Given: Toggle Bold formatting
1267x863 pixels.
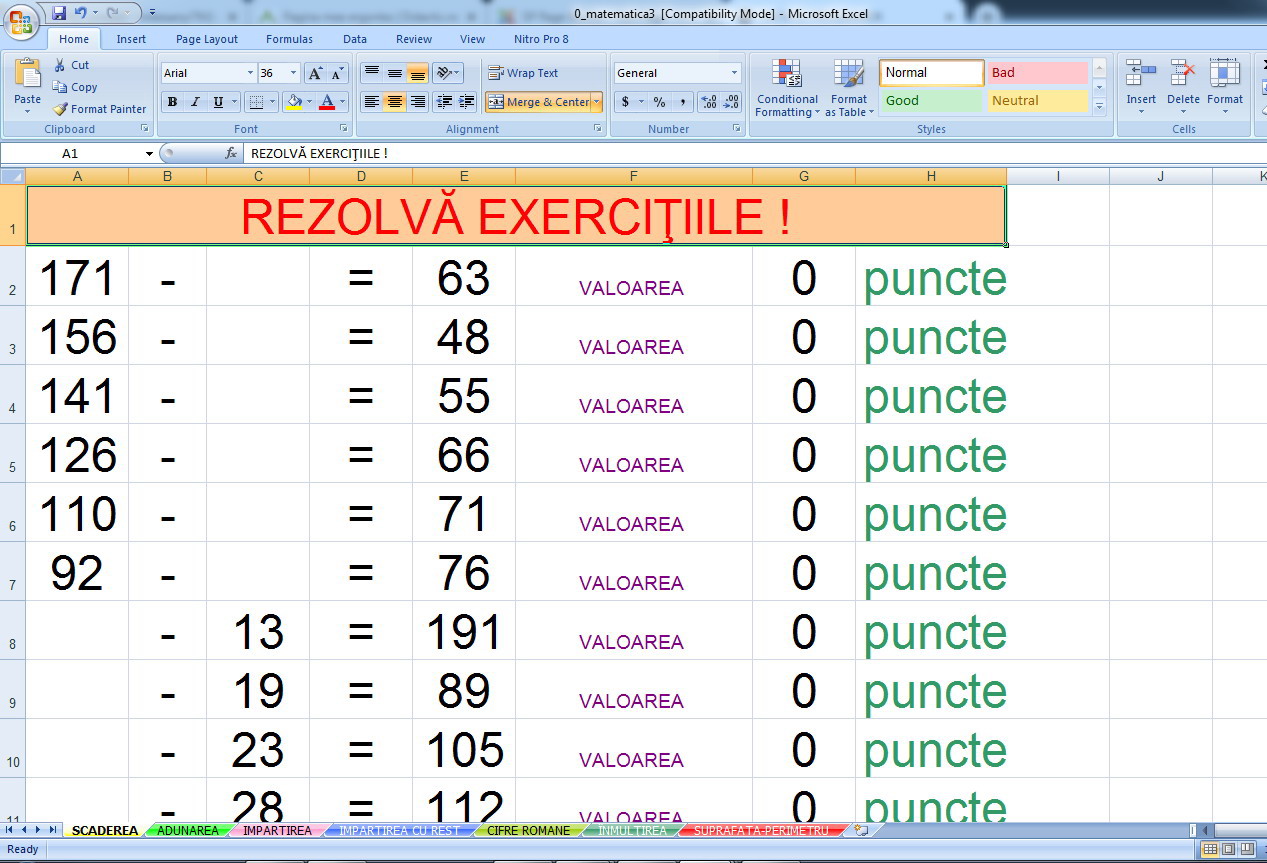Looking at the screenshot, I should point(172,102).
